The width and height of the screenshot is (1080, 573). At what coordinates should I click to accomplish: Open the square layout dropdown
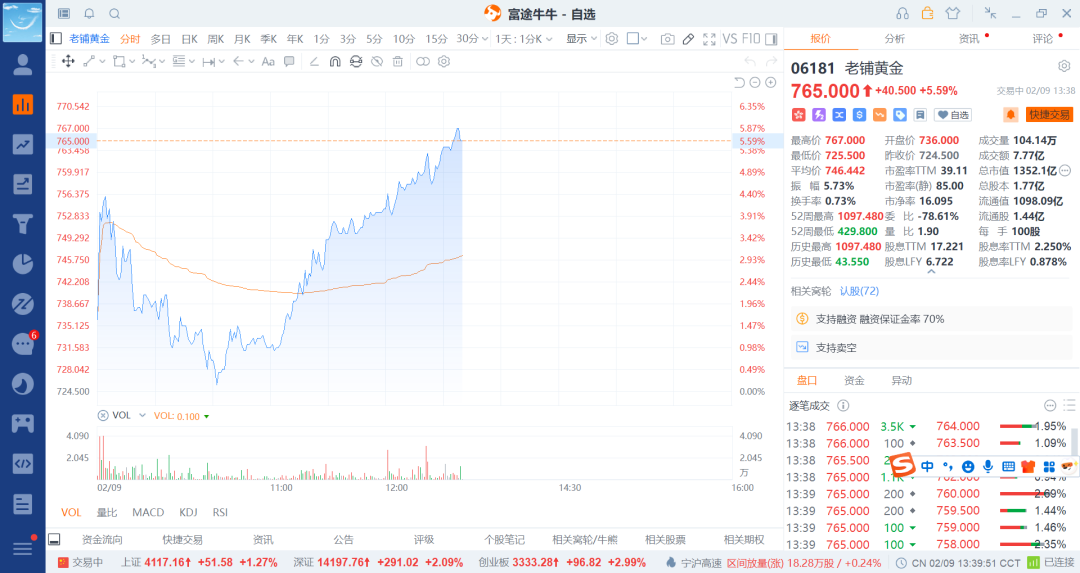(637, 39)
